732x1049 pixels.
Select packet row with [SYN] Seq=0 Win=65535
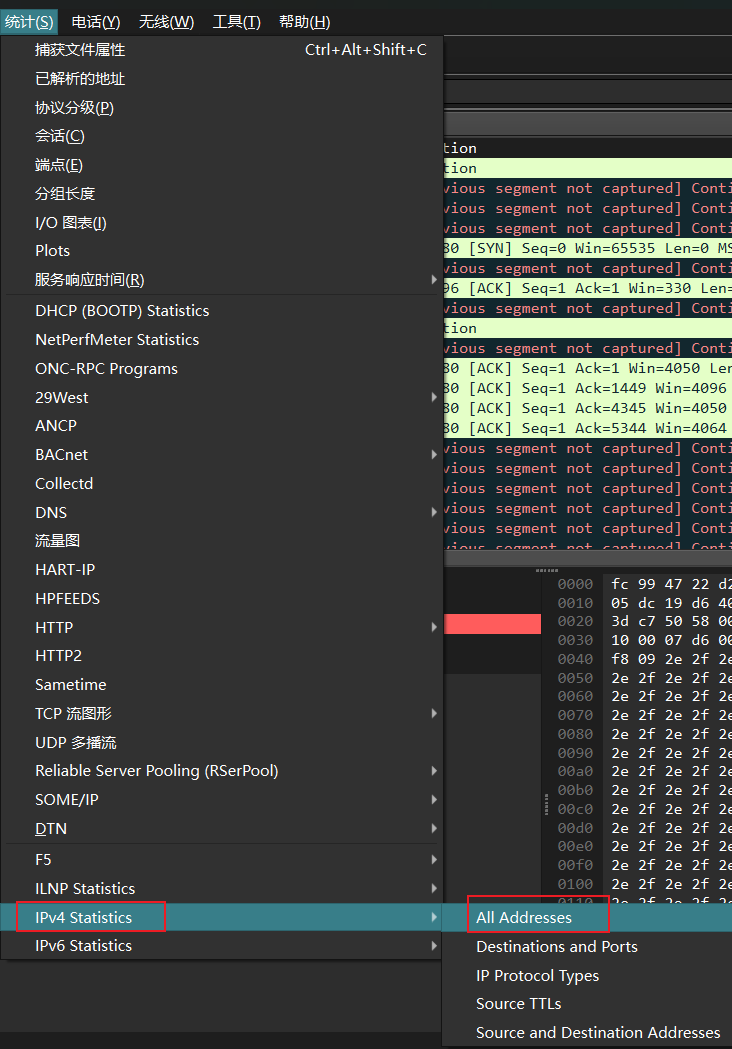pos(587,248)
